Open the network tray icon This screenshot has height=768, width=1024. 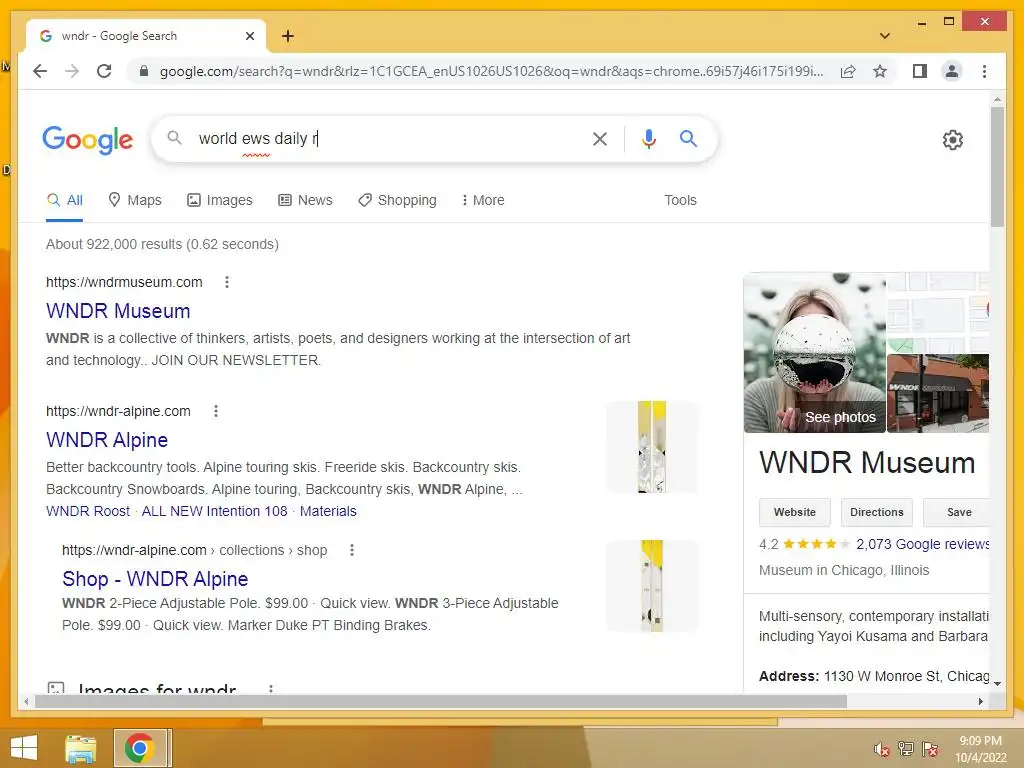click(905, 749)
